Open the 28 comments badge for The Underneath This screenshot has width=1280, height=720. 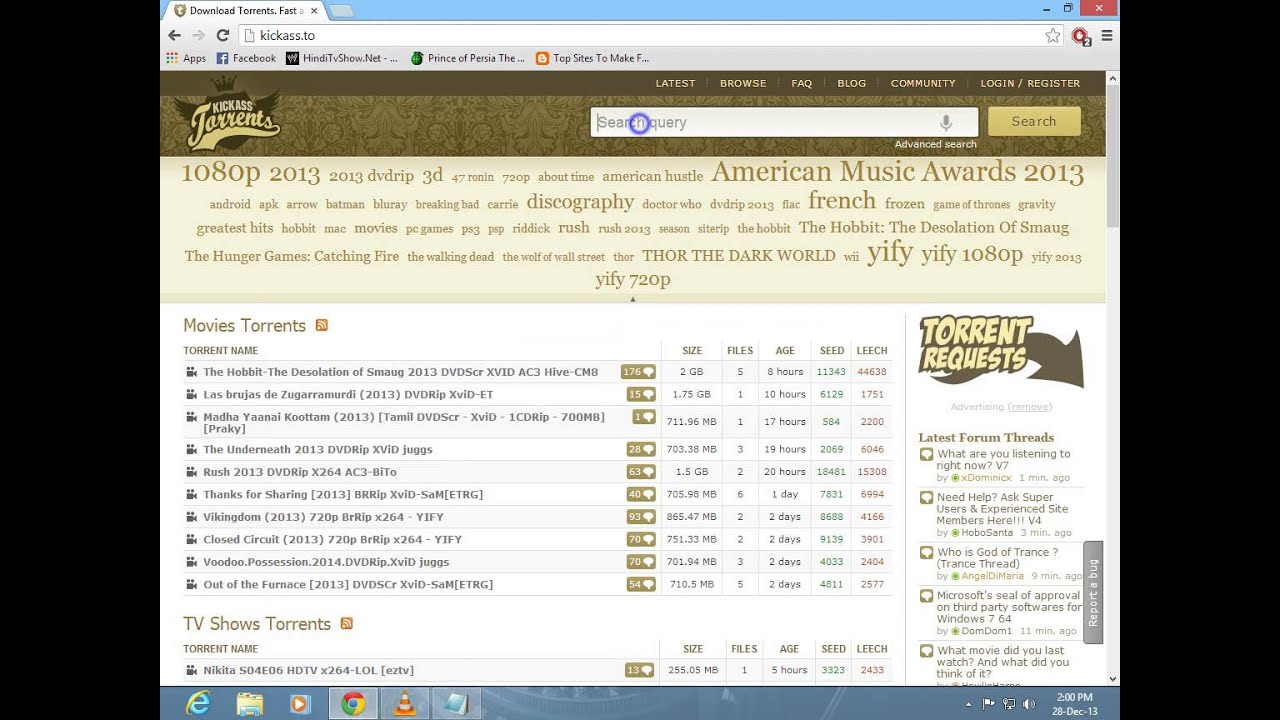[x=641, y=449]
